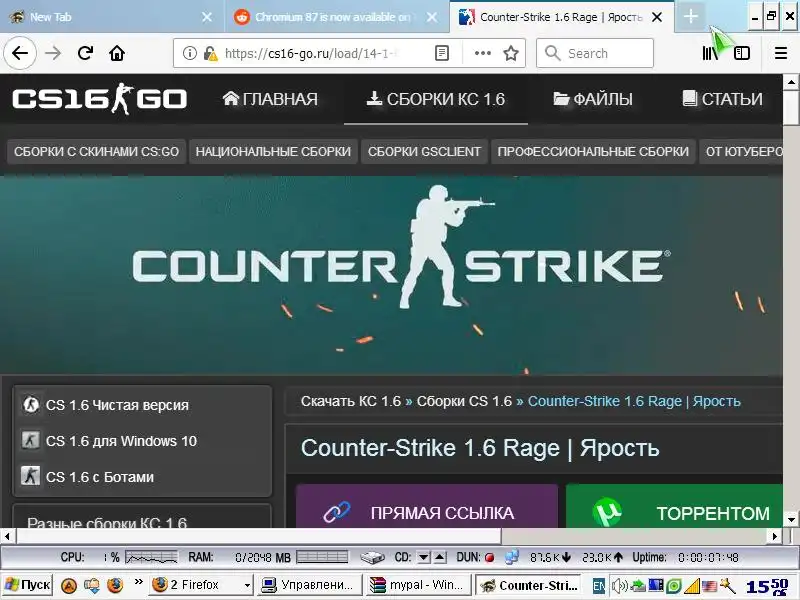Click vertical scrollbar down arrow
The height and width of the screenshot is (600, 800).
click(x=791, y=520)
